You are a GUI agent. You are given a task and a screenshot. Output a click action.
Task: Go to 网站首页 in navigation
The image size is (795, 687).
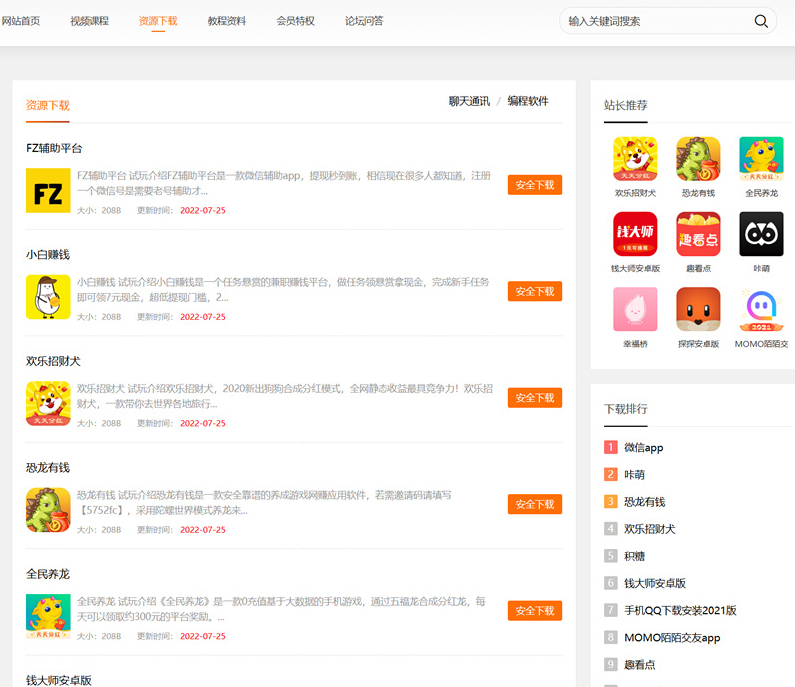click(x=21, y=21)
